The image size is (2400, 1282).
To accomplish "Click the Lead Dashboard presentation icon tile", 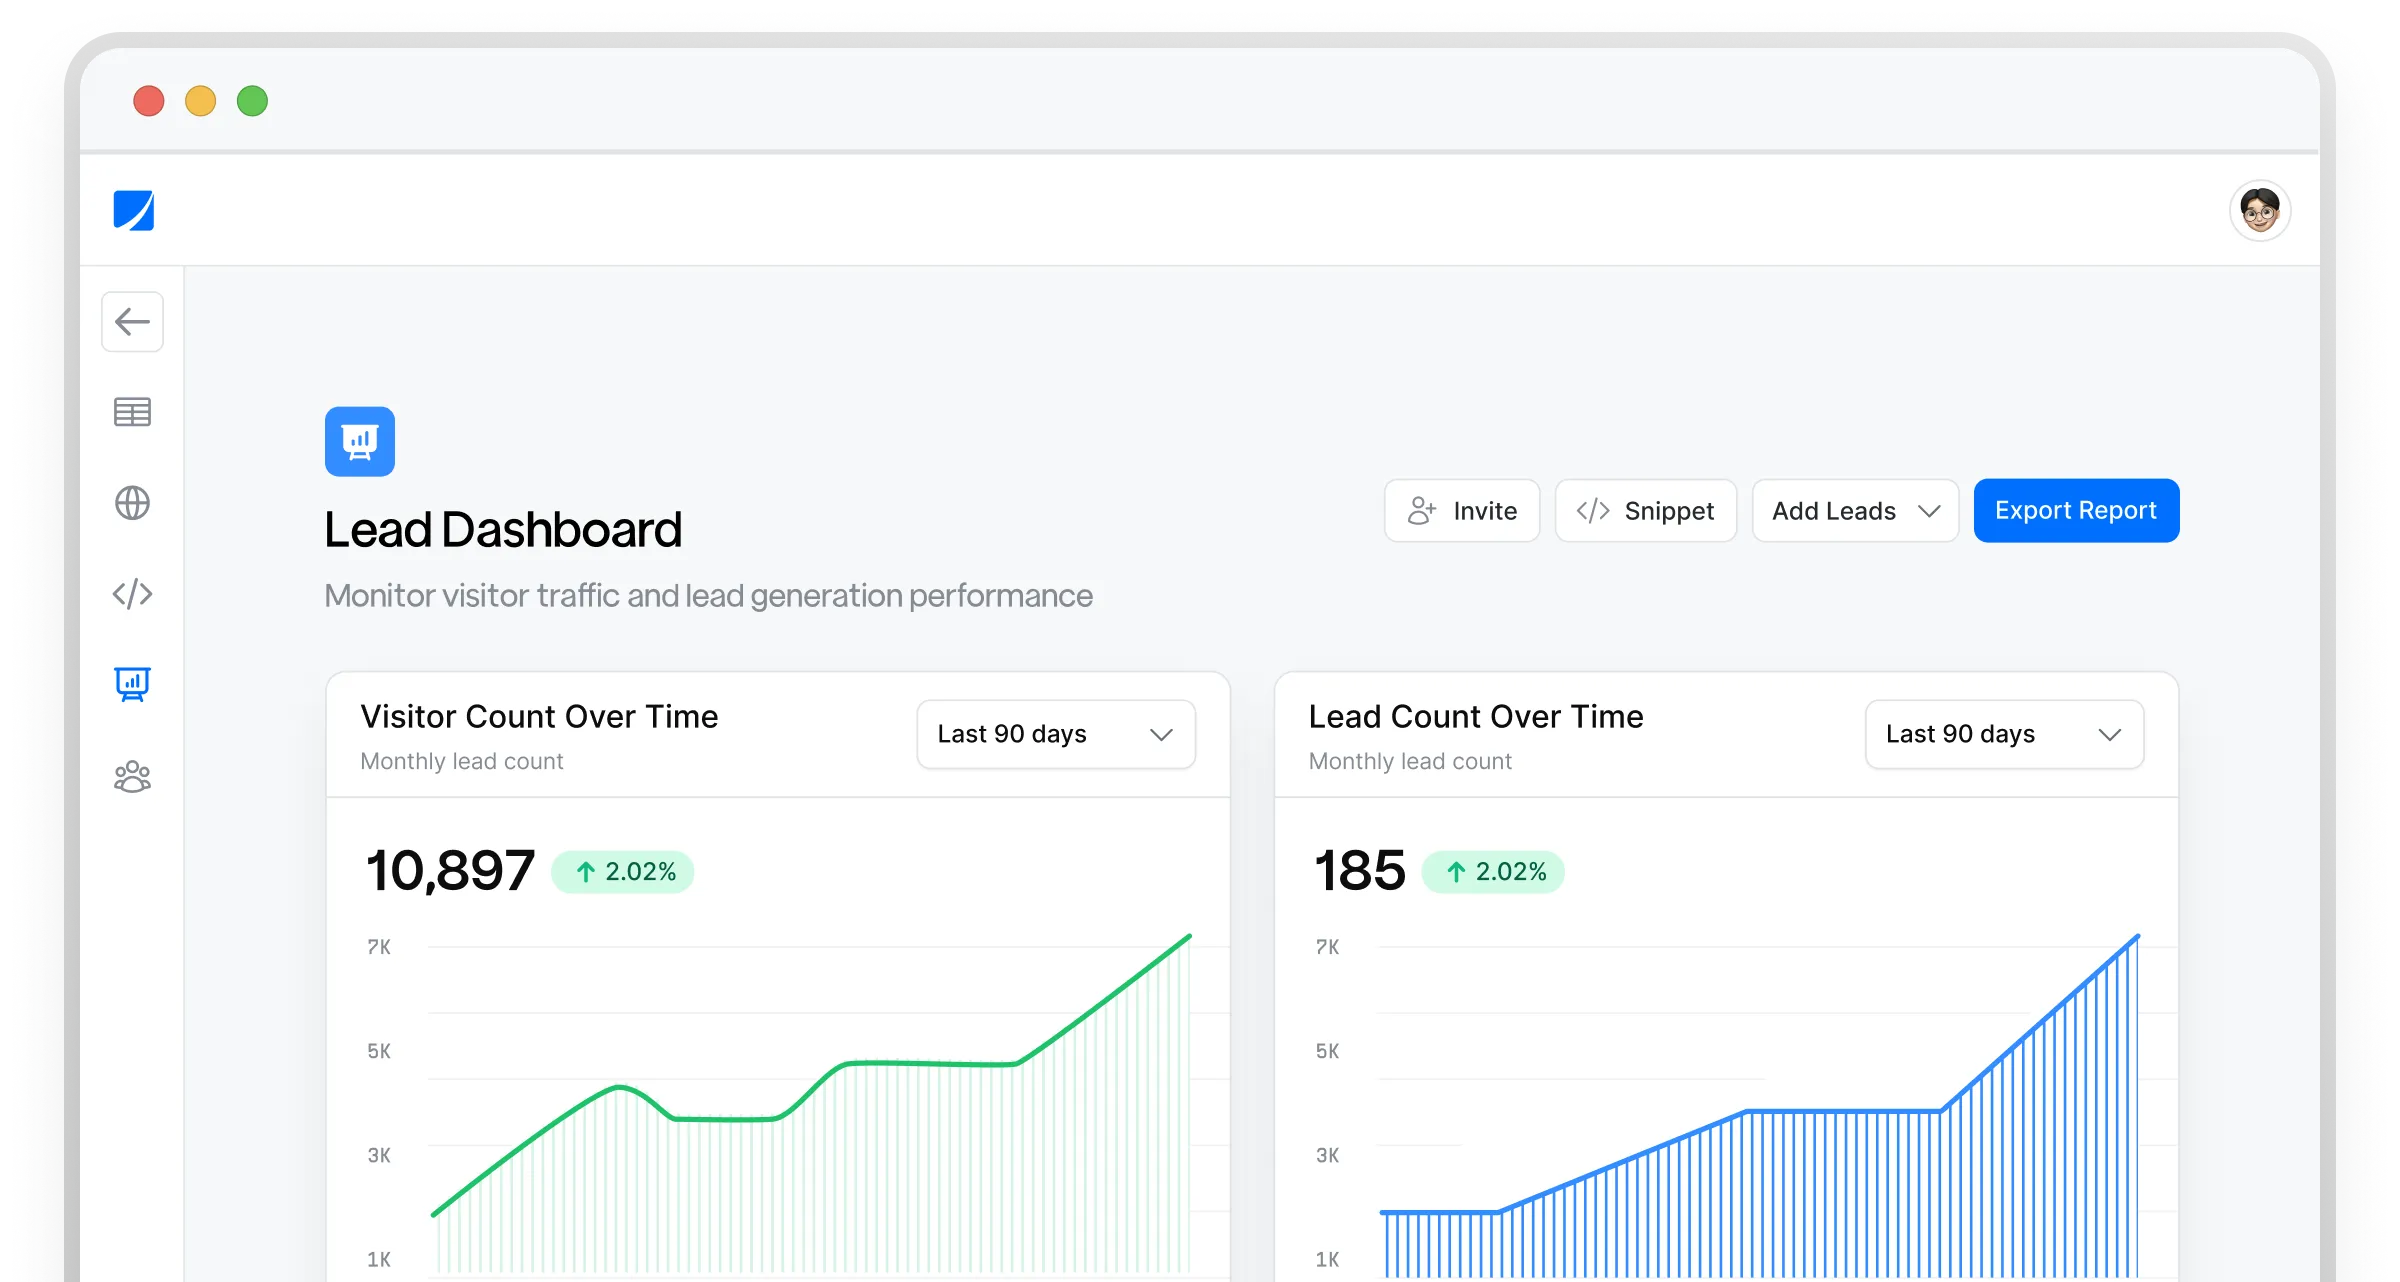I will tap(360, 441).
